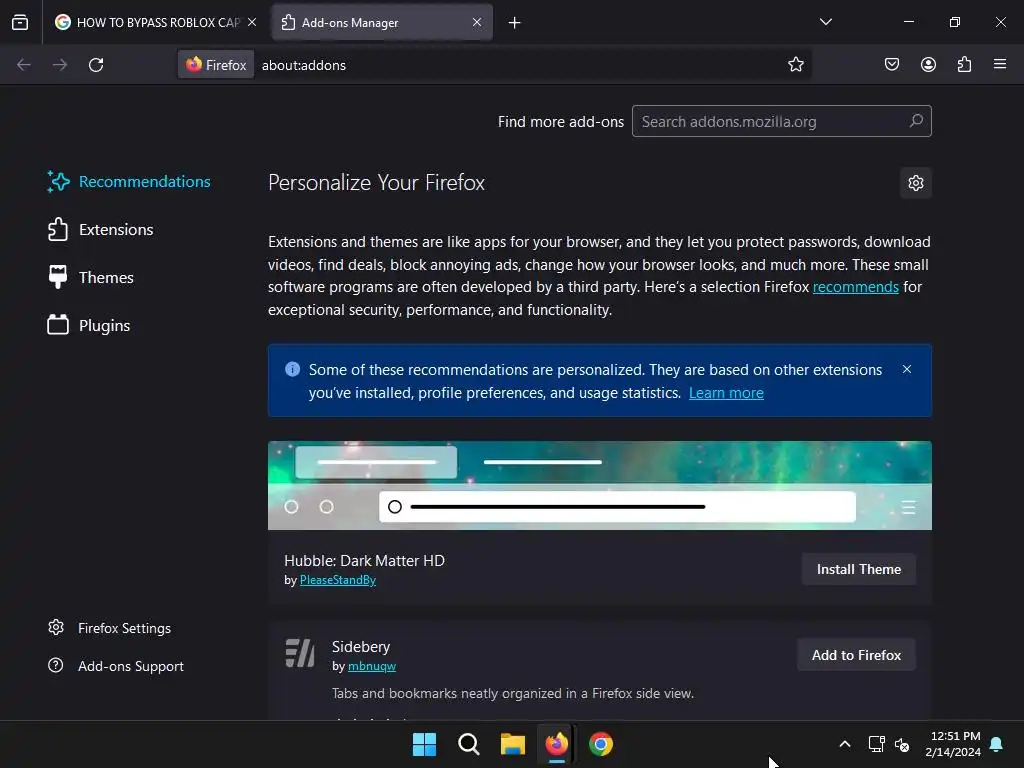Open the Windows Start menu
This screenshot has width=1024, height=768.
[x=424, y=744]
